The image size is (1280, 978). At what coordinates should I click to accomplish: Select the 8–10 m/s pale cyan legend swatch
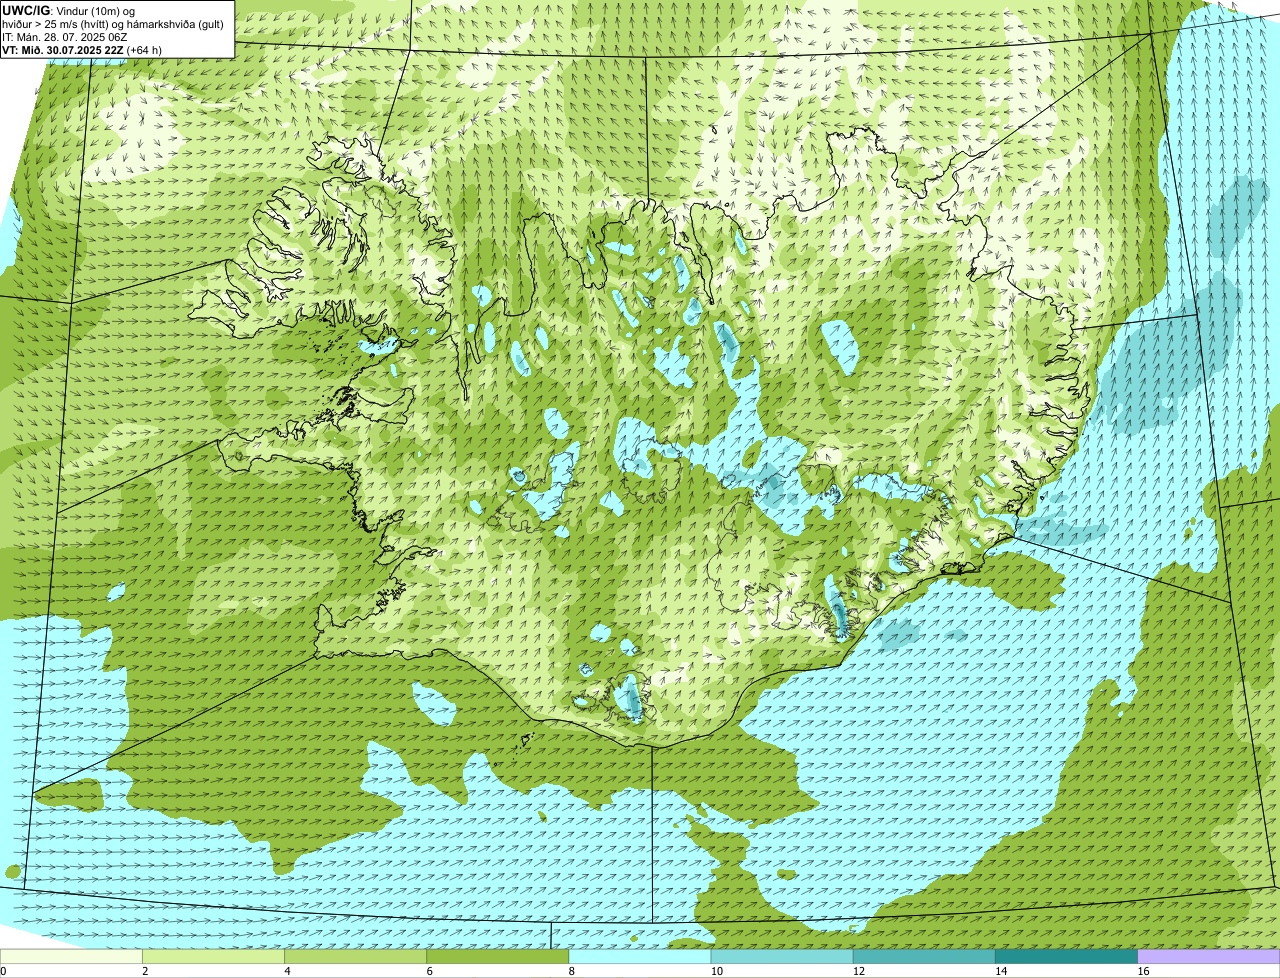(x=640, y=956)
